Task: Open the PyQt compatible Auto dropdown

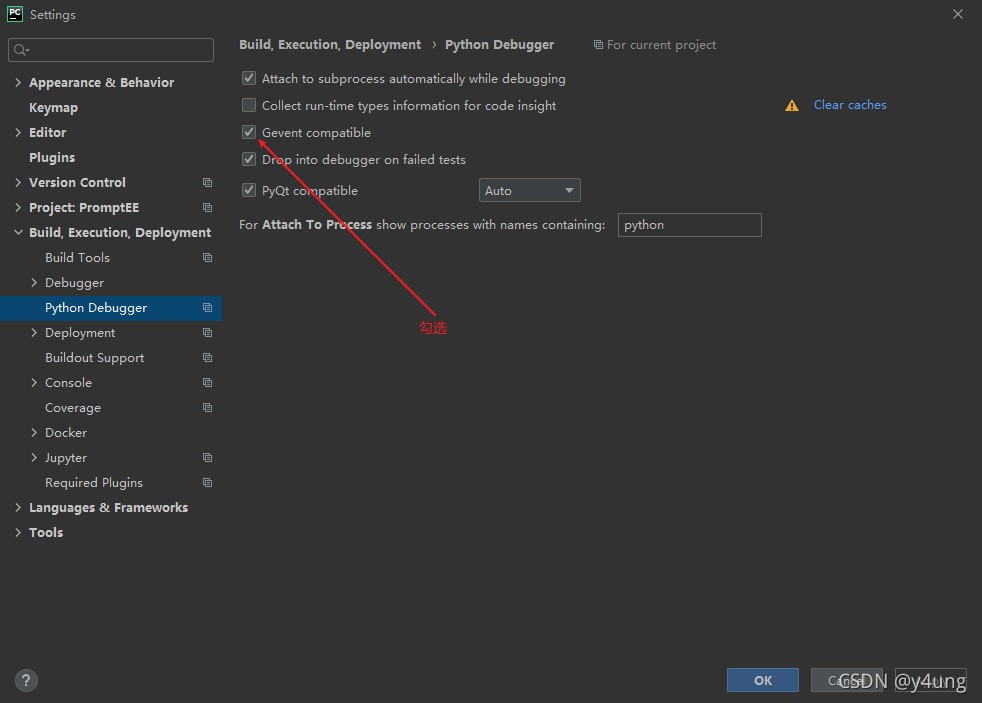Action: (x=529, y=190)
